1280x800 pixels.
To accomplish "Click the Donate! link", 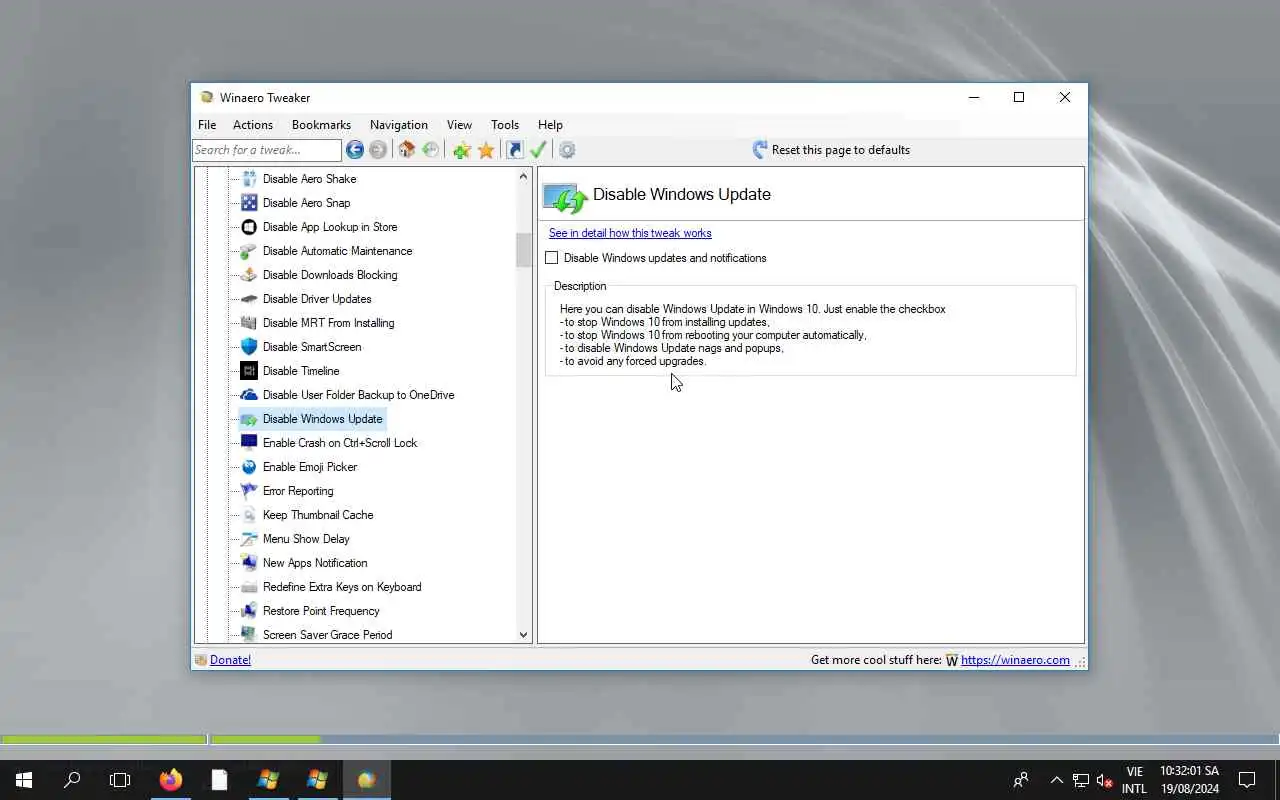I will pyautogui.click(x=230, y=660).
